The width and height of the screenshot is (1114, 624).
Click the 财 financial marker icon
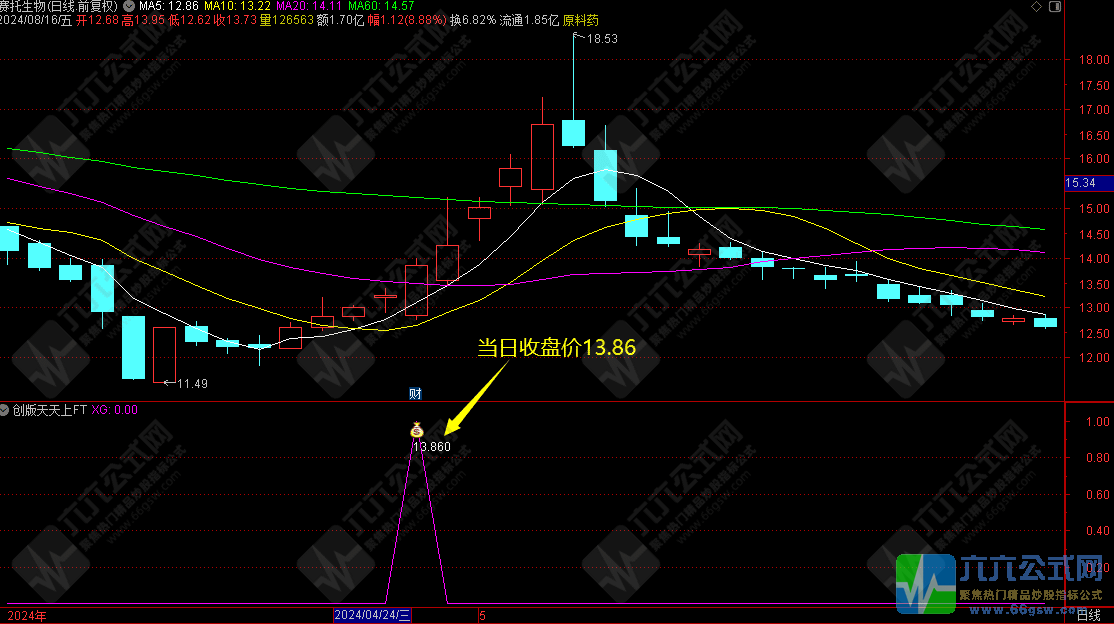click(x=417, y=394)
